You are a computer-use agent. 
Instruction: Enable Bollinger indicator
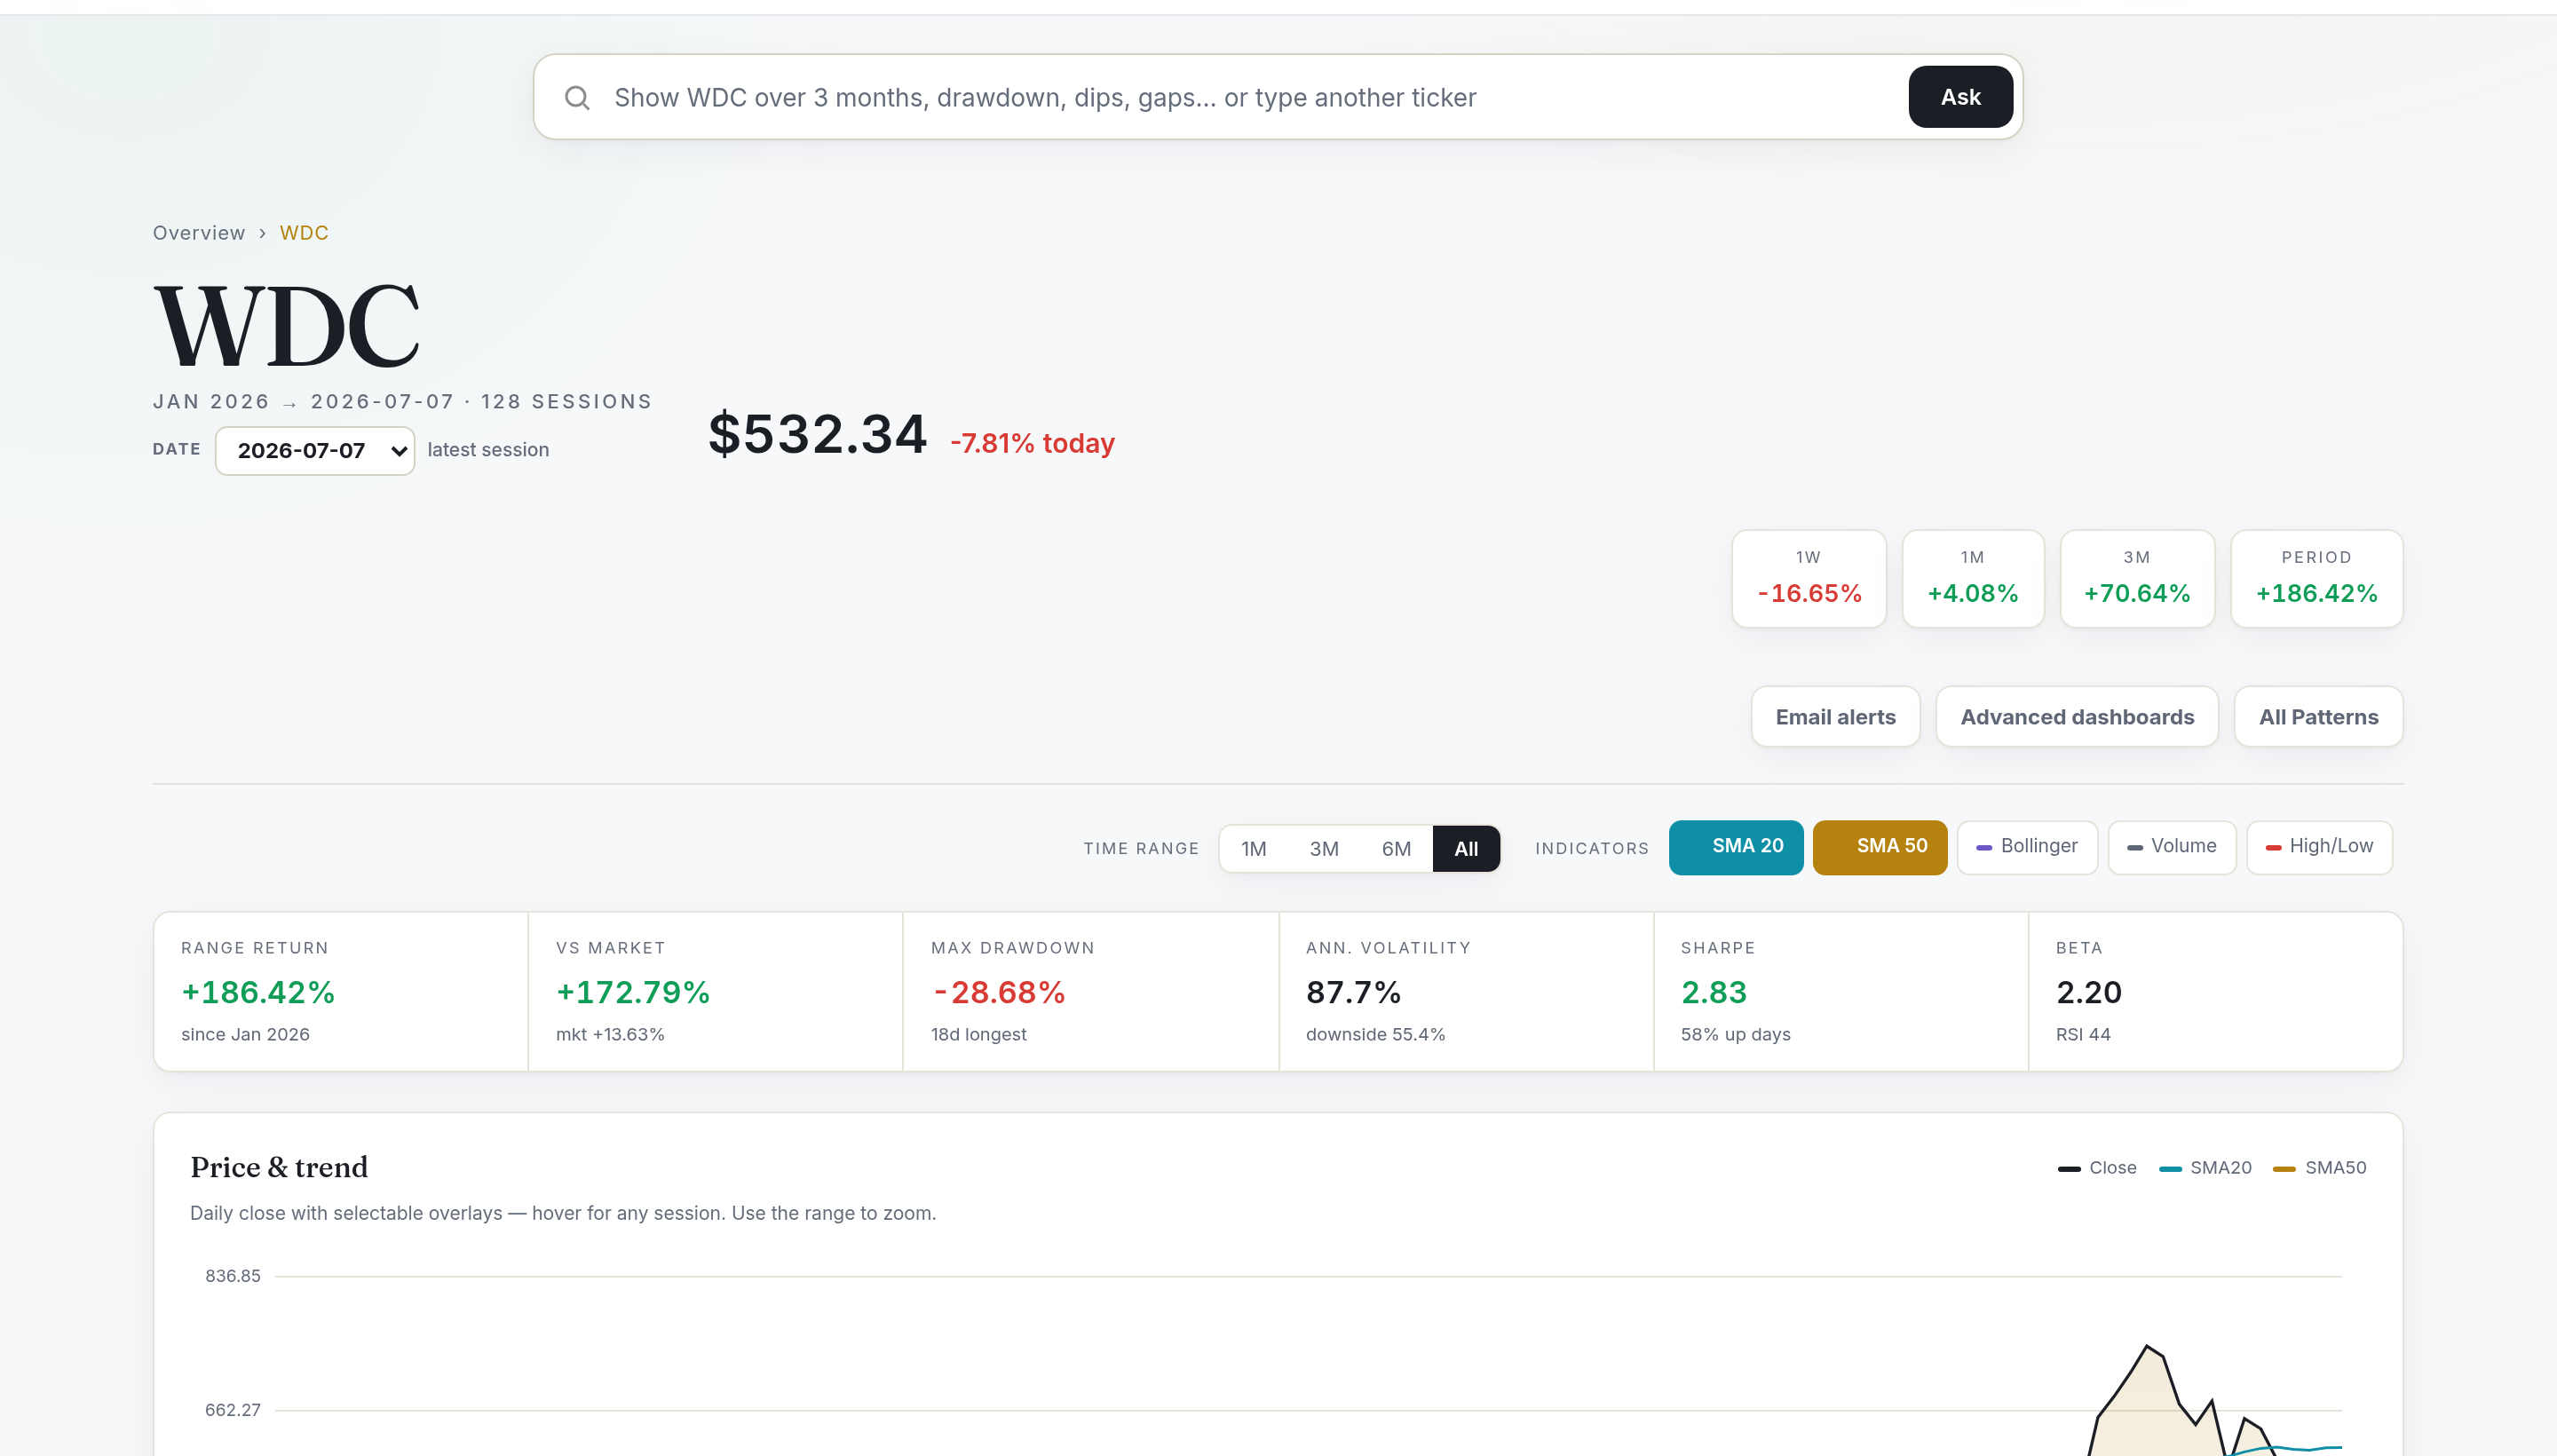(2027, 847)
